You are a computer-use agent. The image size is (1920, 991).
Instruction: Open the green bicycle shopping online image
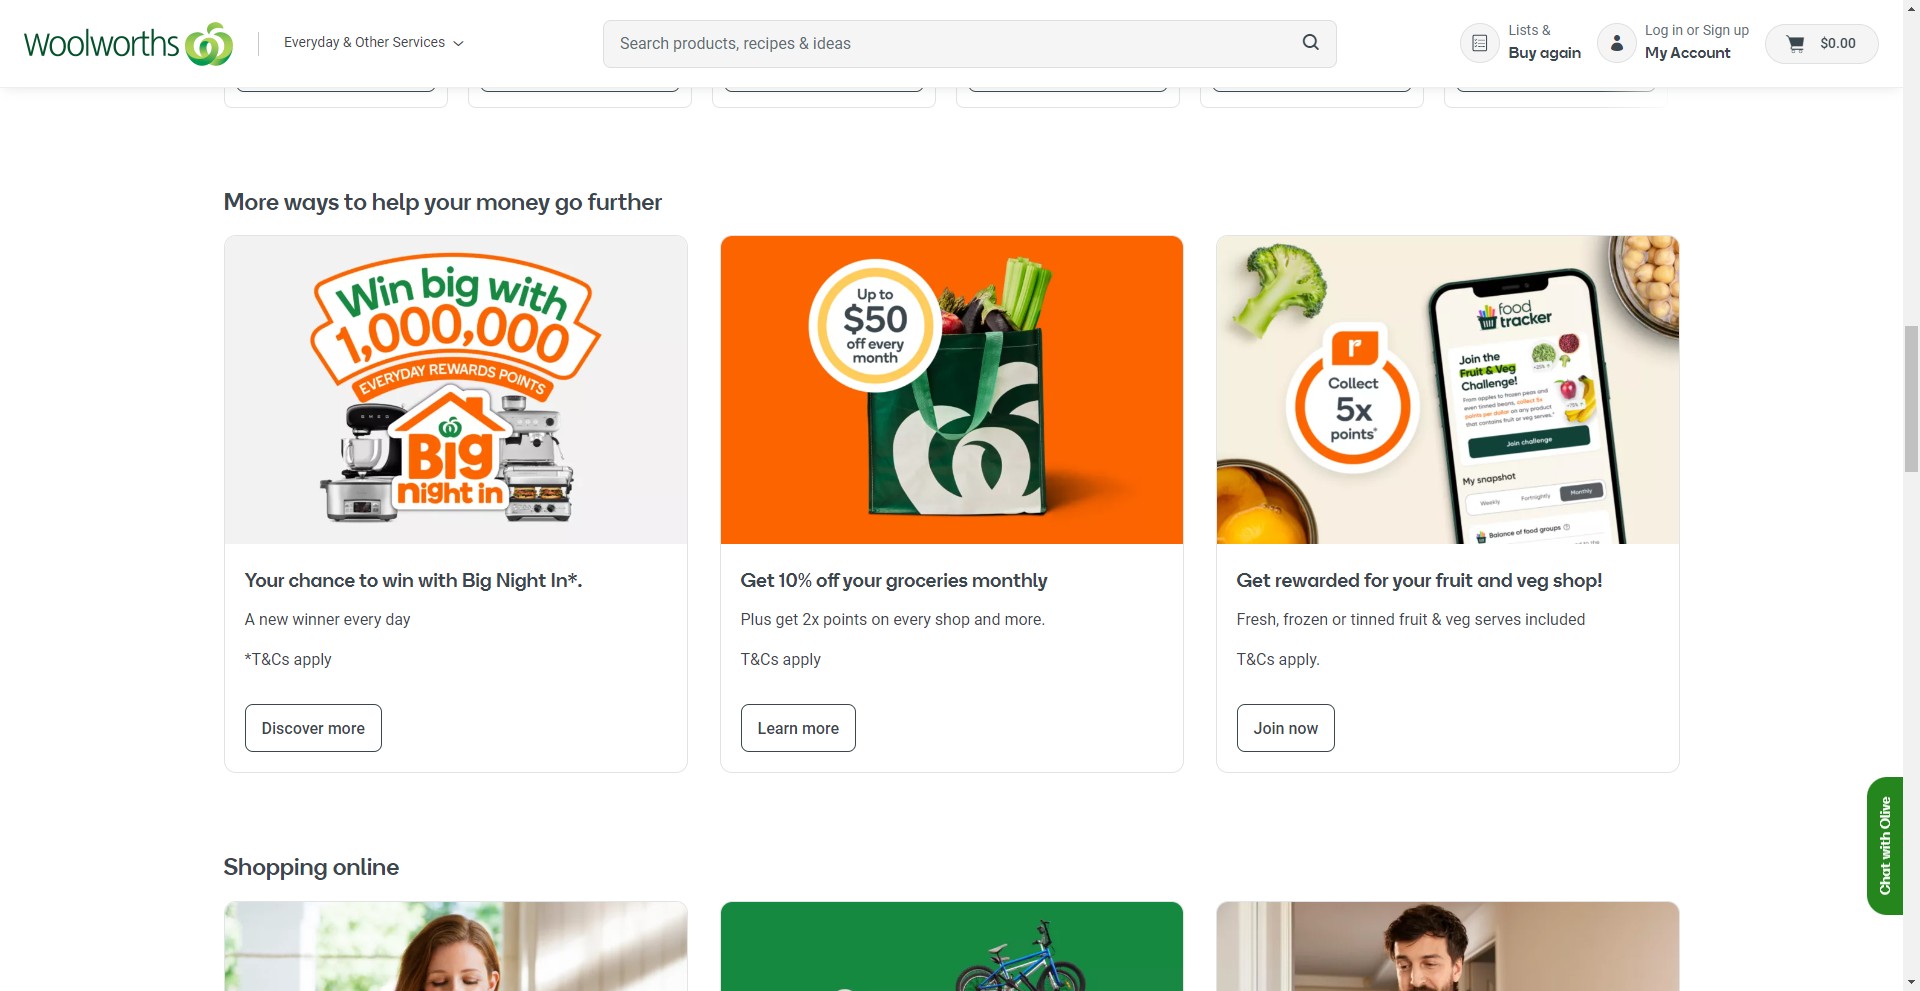pos(952,946)
